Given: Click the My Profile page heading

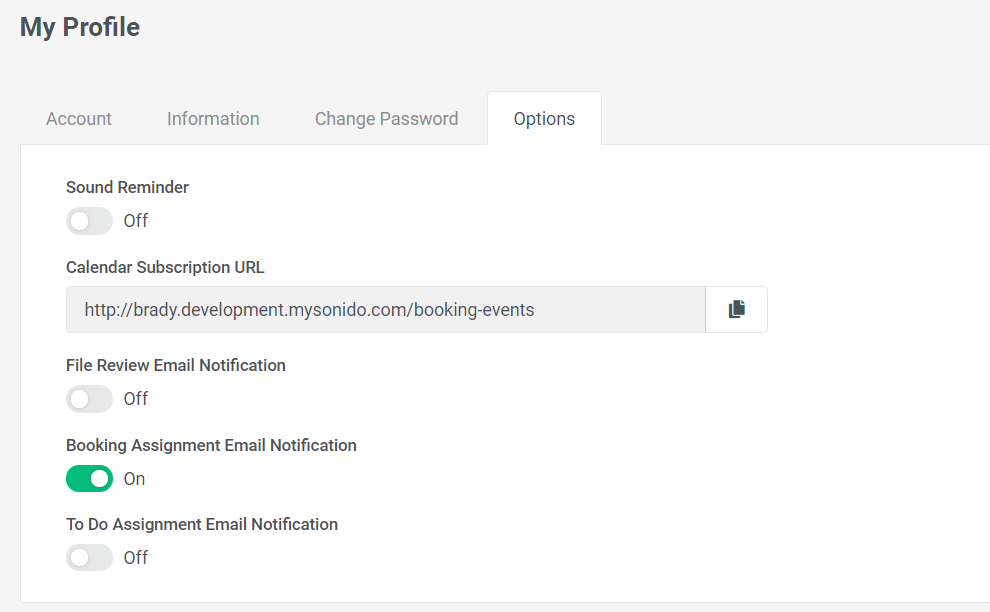Looking at the screenshot, I should [x=80, y=27].
